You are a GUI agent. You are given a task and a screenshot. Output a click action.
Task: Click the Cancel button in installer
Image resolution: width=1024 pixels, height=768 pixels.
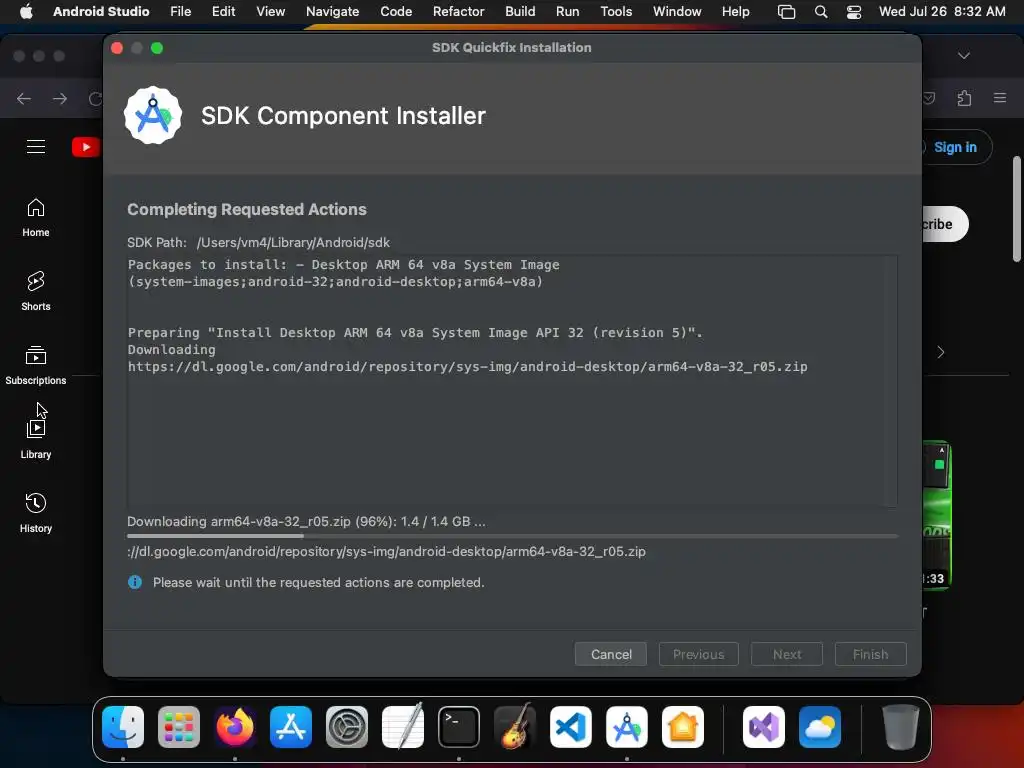click(x=611, y=654)
